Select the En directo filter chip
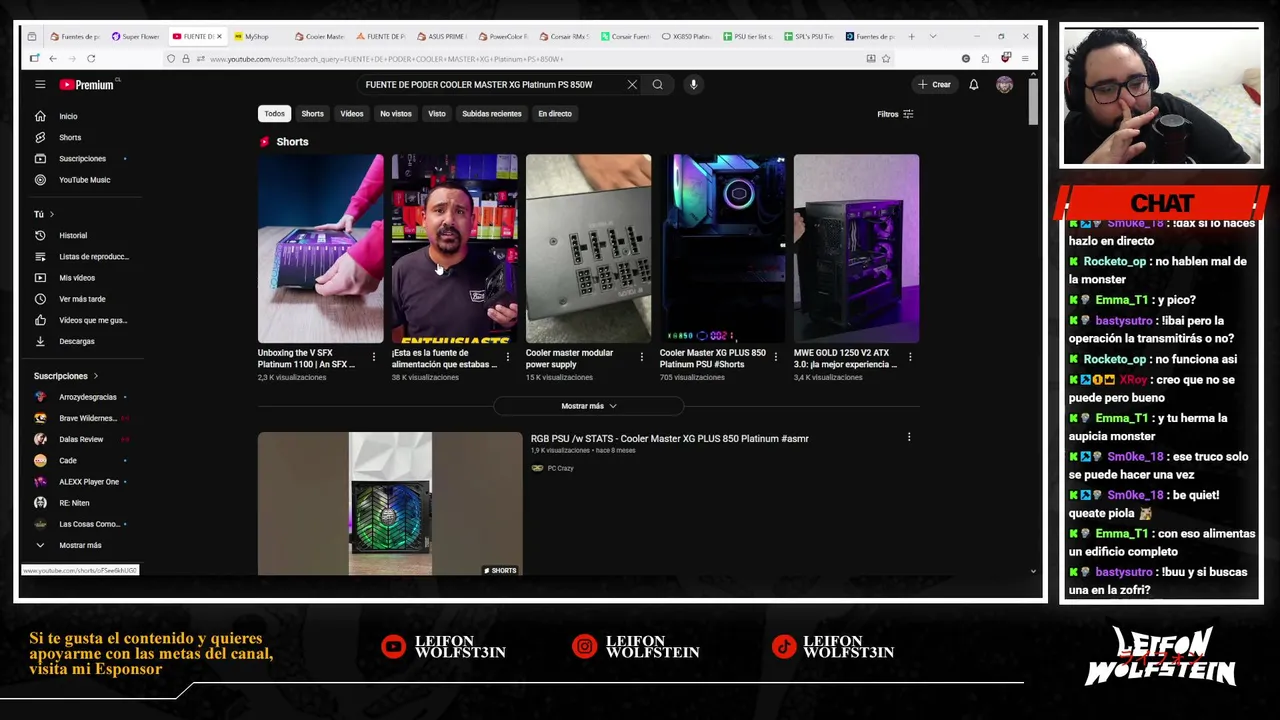Image resolution: width=1280 pixels, height=720 pixels. 555,114
